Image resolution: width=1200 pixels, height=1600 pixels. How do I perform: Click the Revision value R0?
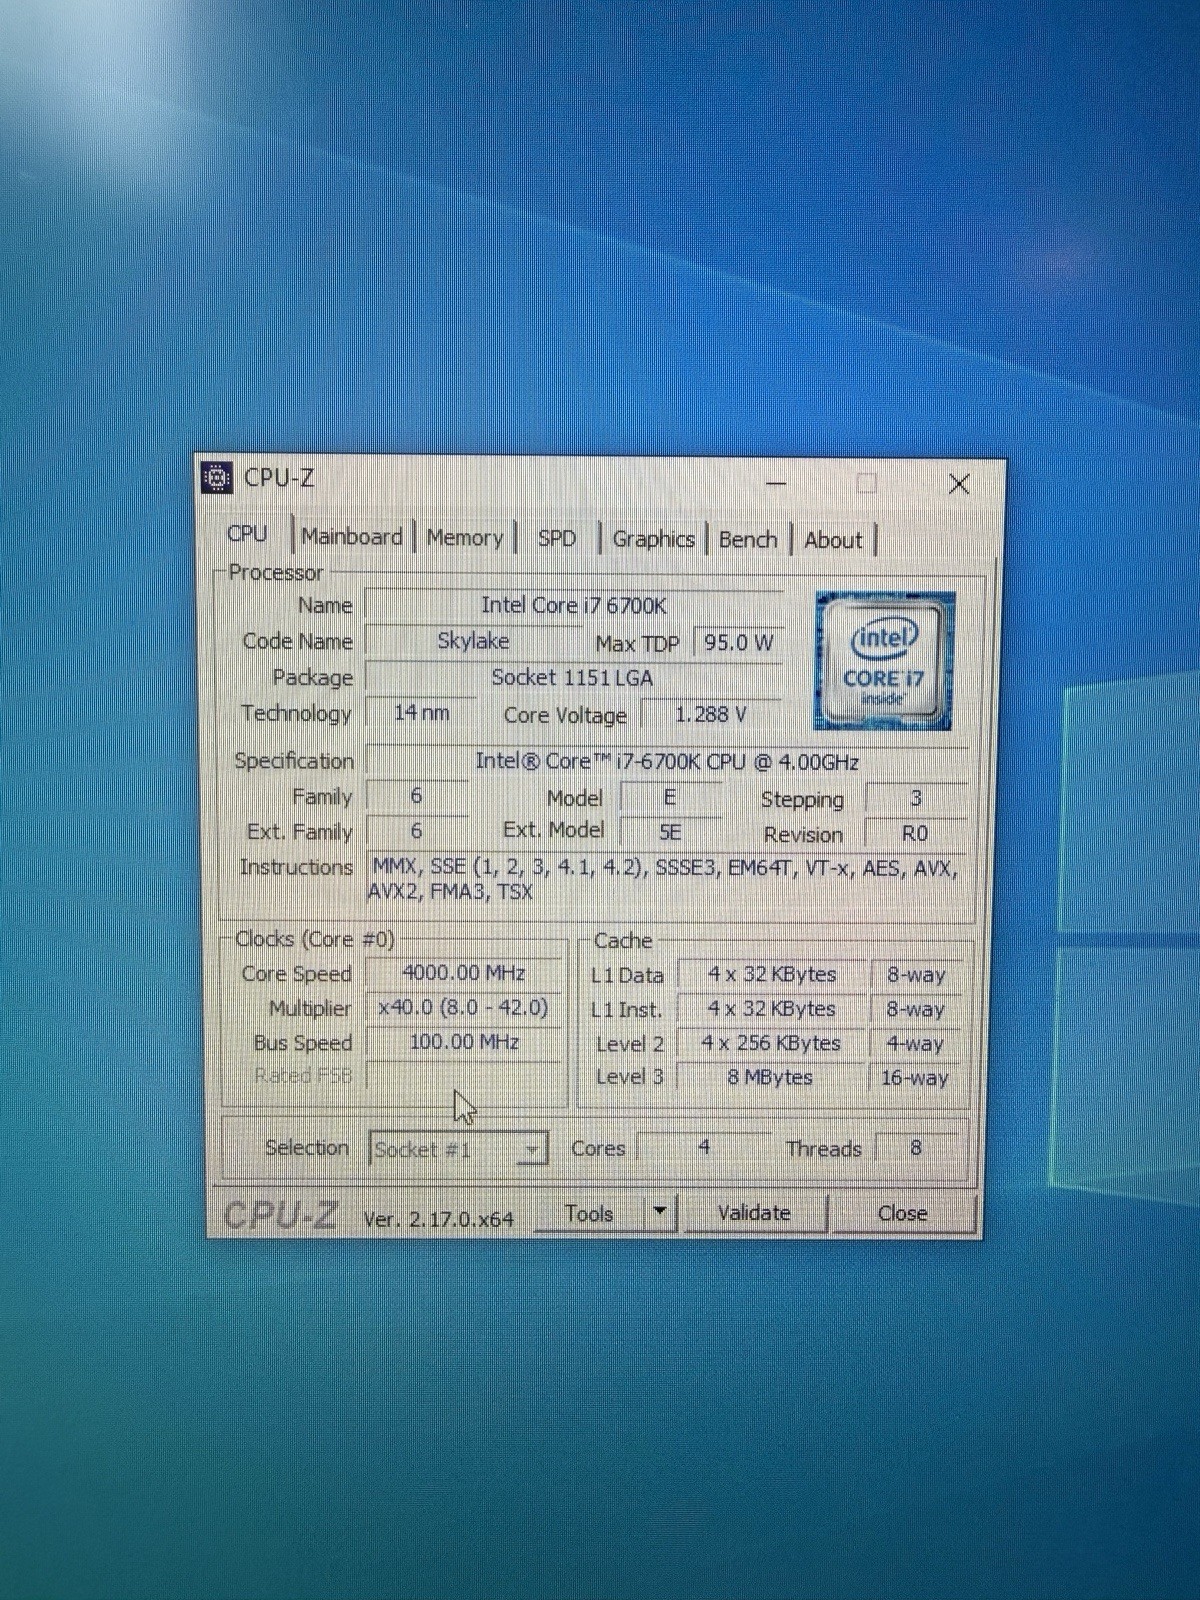tap(915, 834)
